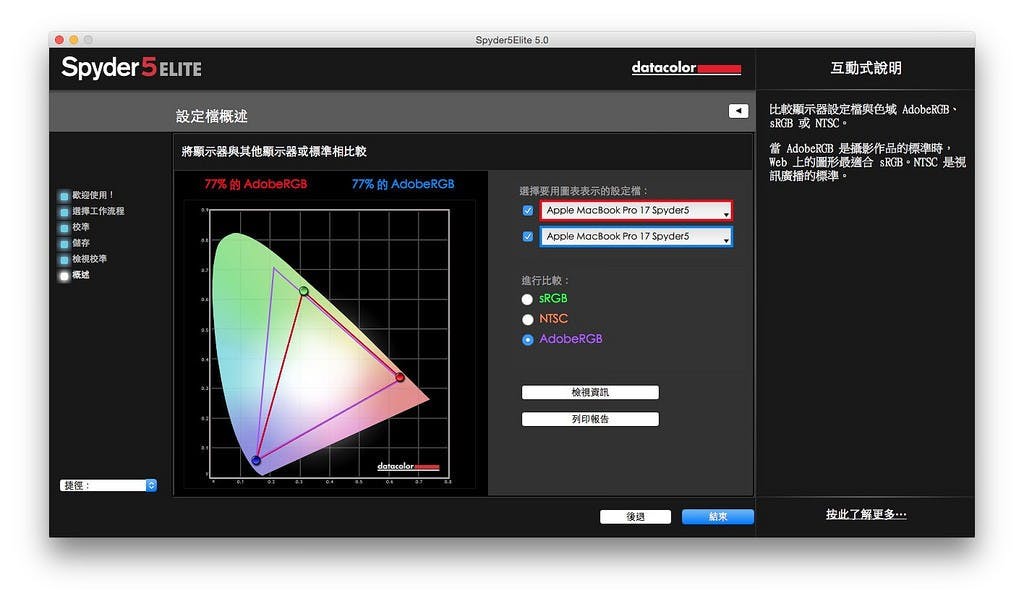Open the blue-bordered profile dropdown
The height and width of the screenshot is (604, 1024).
click(636, 236)
